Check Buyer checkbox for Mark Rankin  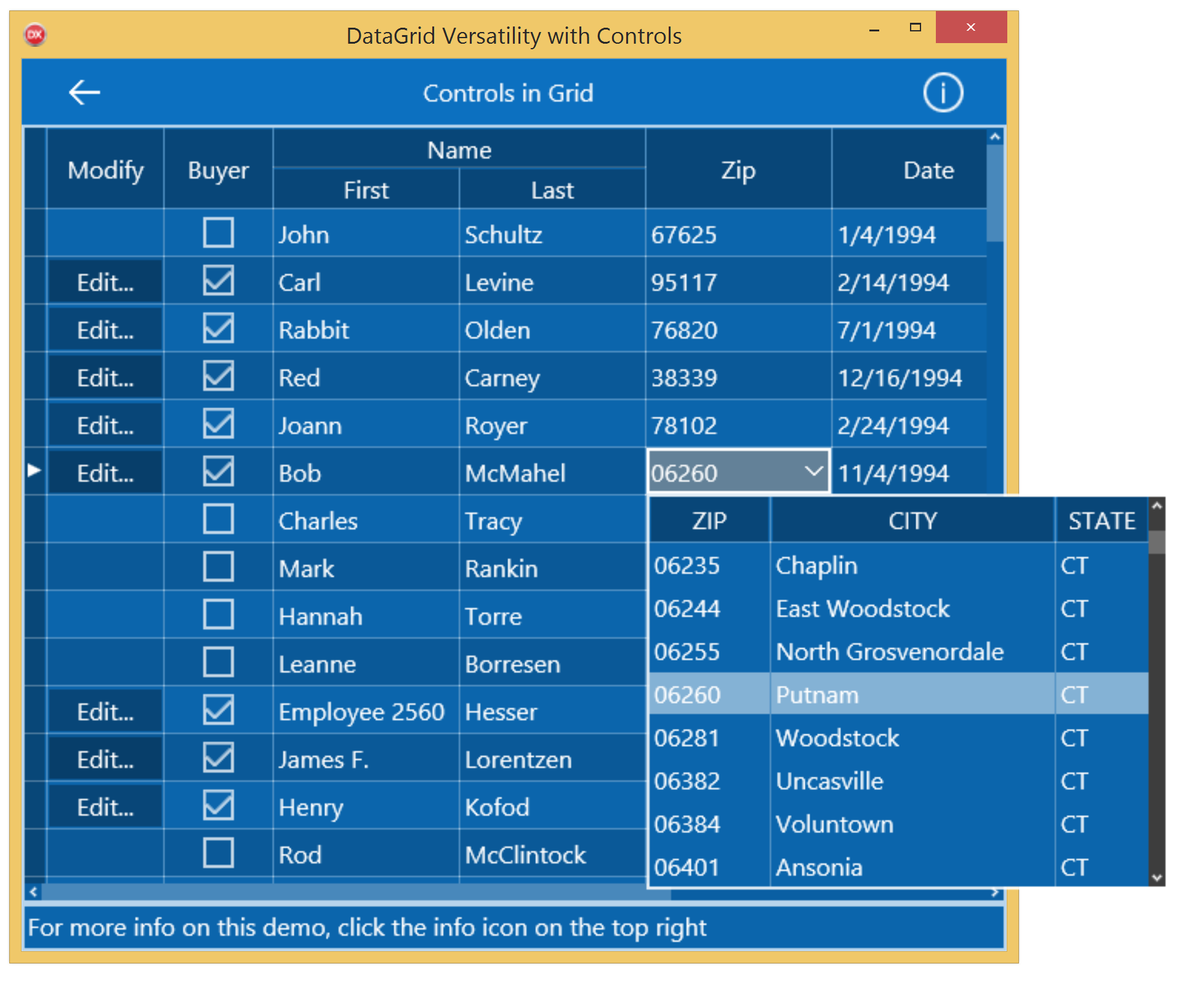[x=218, y=568]
